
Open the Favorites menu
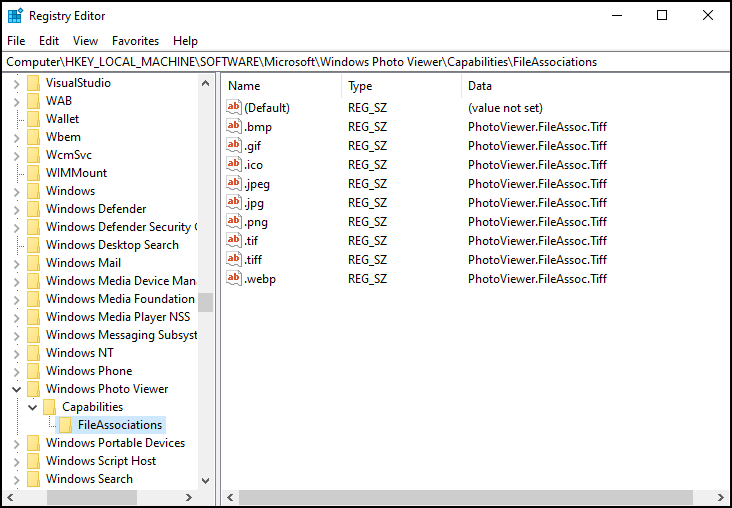coord(135,41)
